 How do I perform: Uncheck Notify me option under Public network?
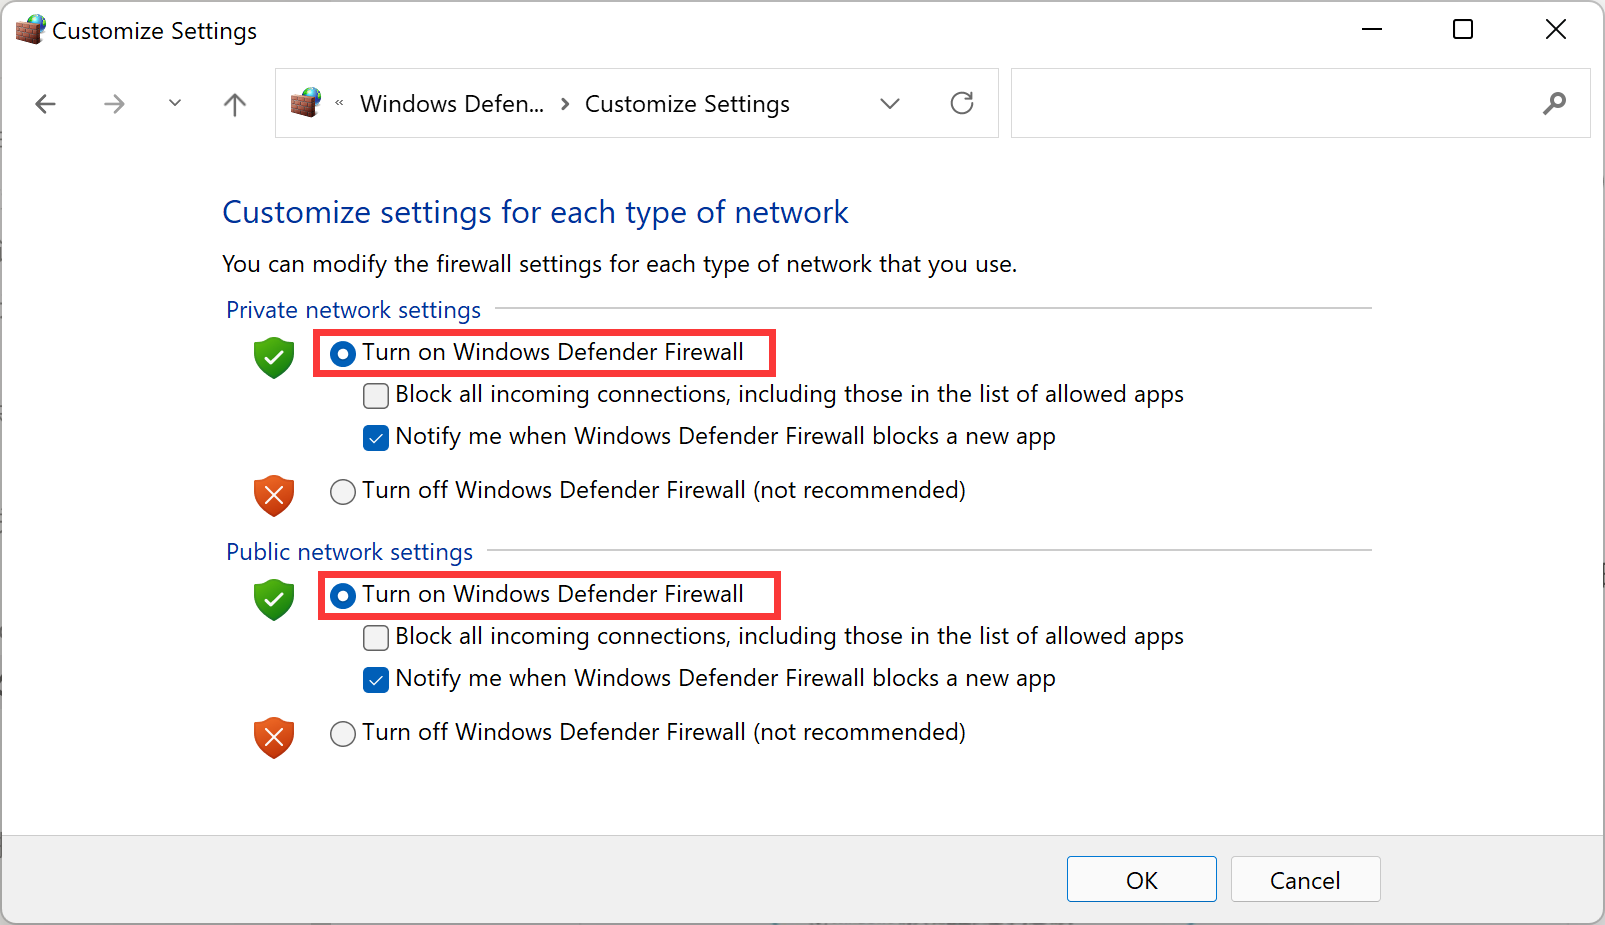click(376, 680)
